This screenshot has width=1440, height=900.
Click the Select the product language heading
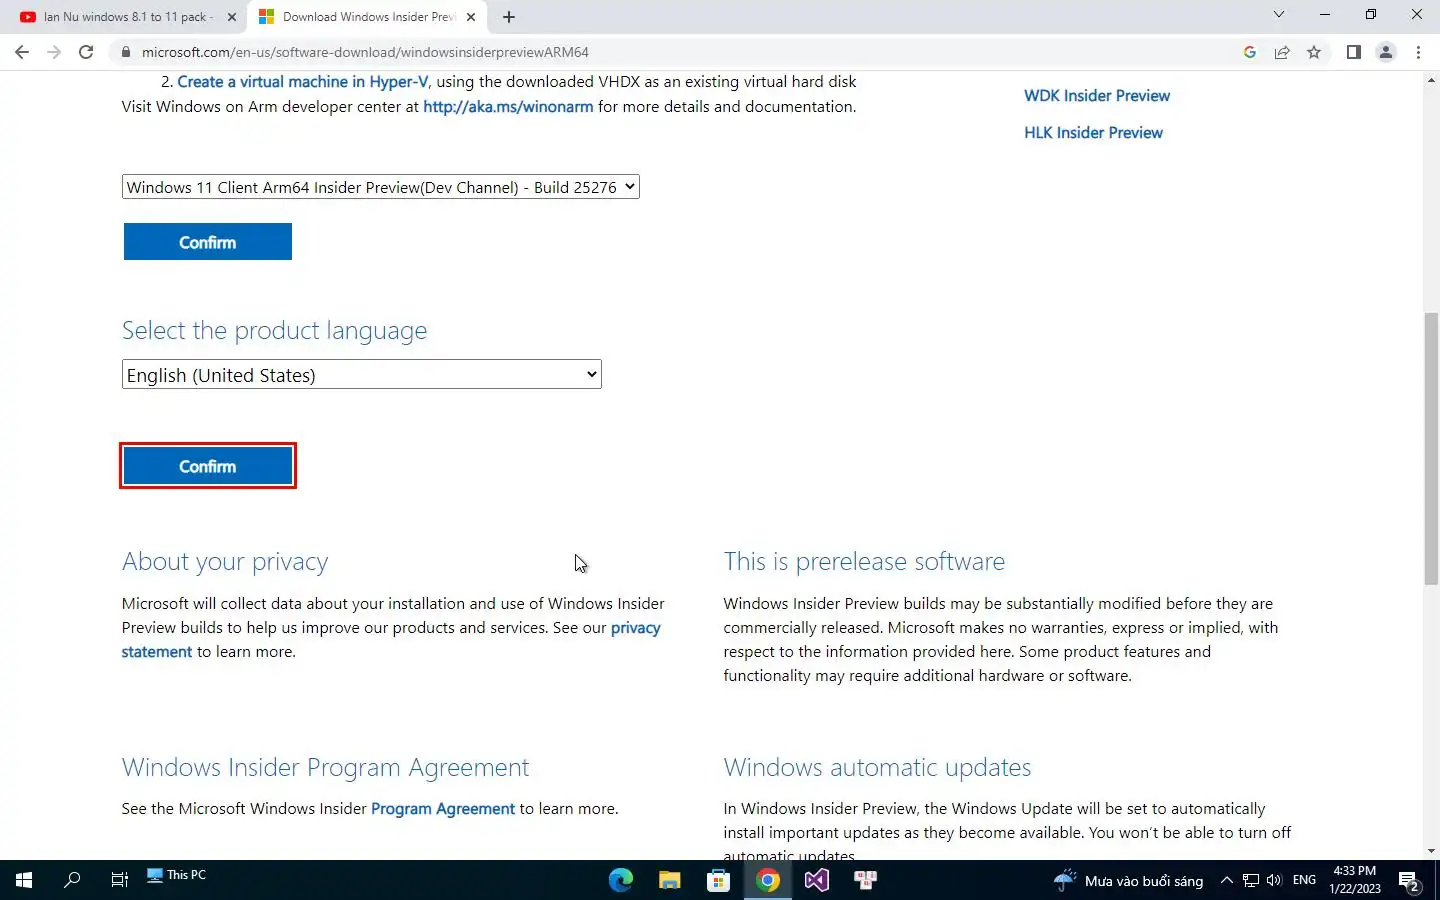coord(274,331)
